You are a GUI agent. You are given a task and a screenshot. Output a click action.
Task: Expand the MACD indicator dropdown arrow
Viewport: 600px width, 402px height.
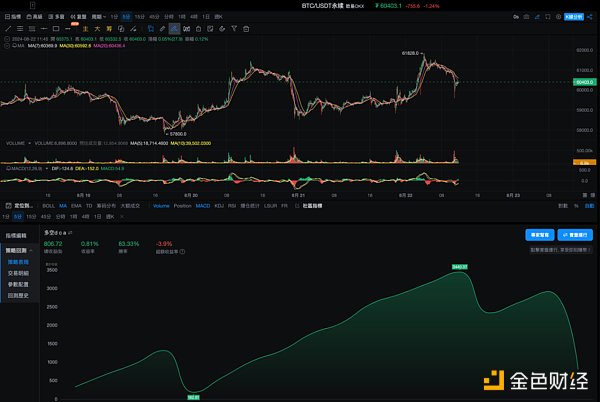click(47, 168)
